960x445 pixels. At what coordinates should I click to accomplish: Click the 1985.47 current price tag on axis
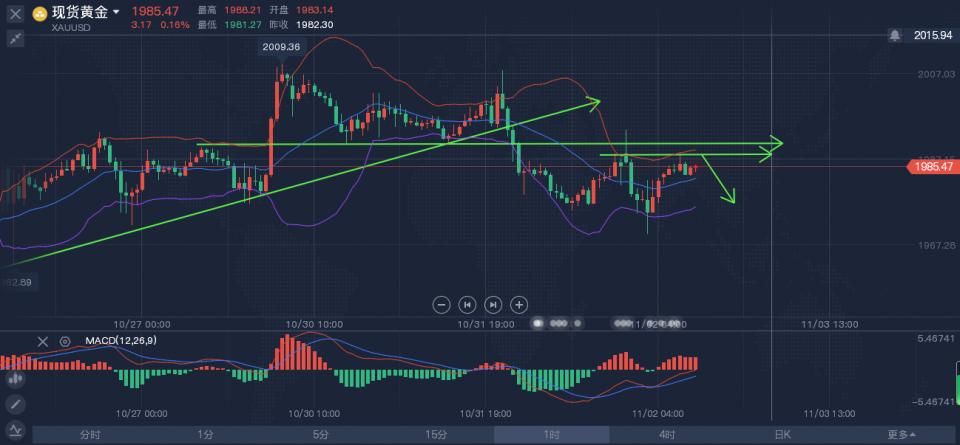coord(931,167)
